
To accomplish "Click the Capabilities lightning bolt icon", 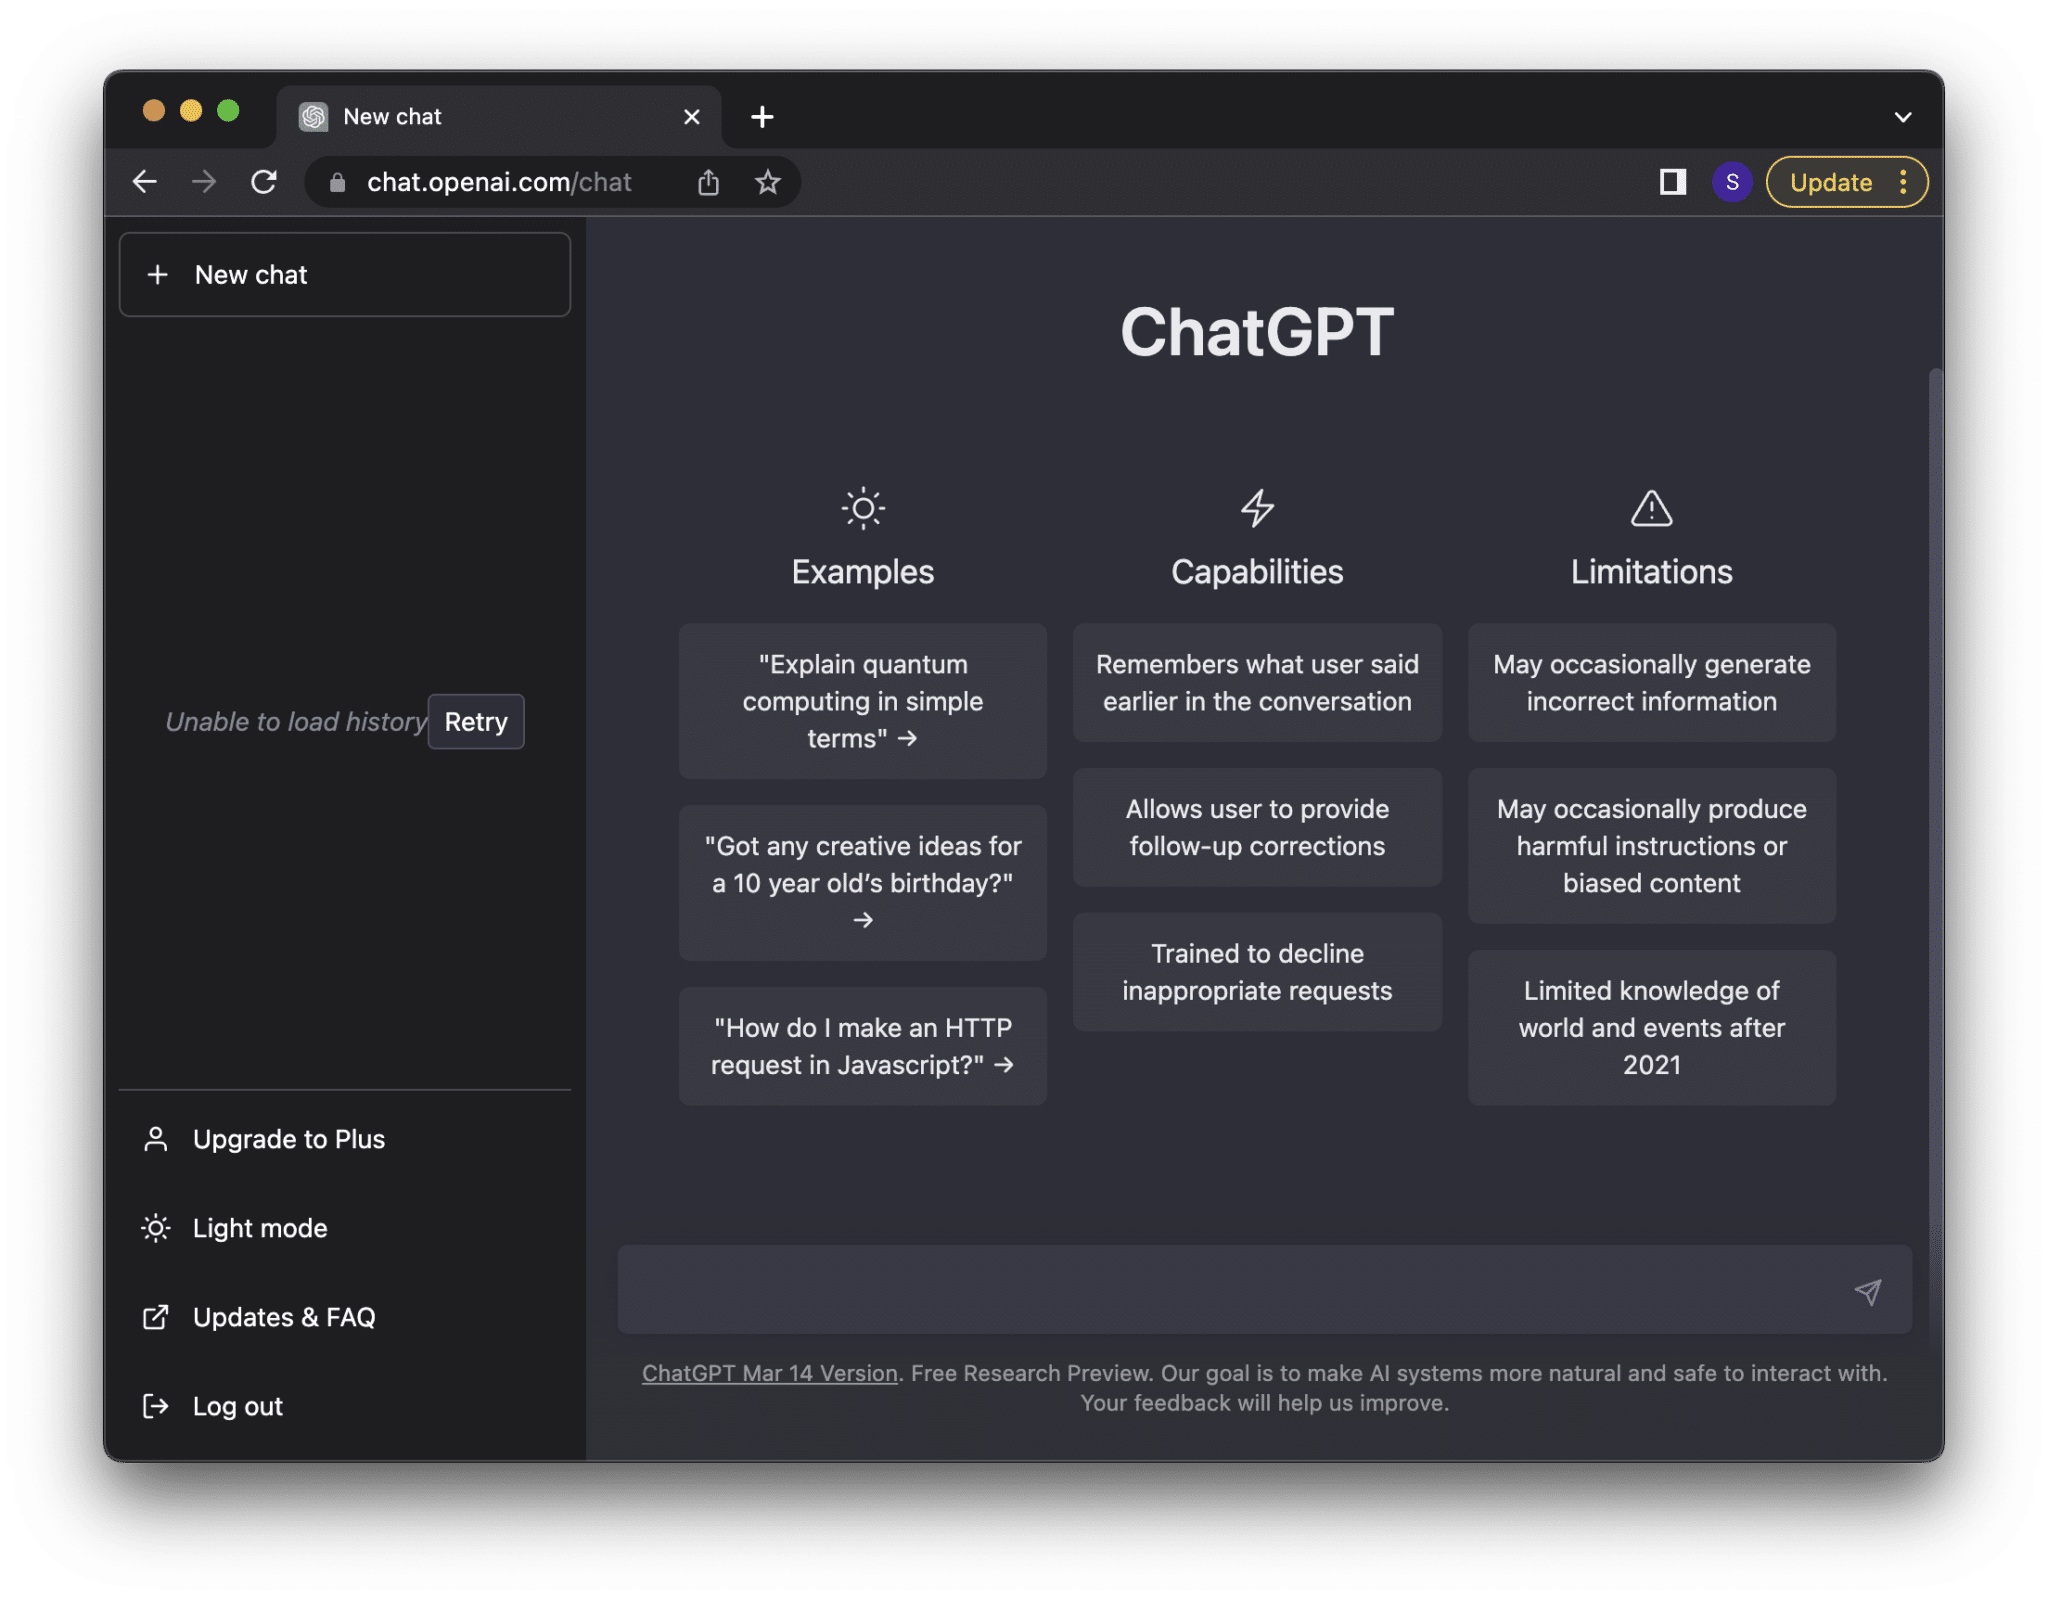I will (x=1257, y=508).
